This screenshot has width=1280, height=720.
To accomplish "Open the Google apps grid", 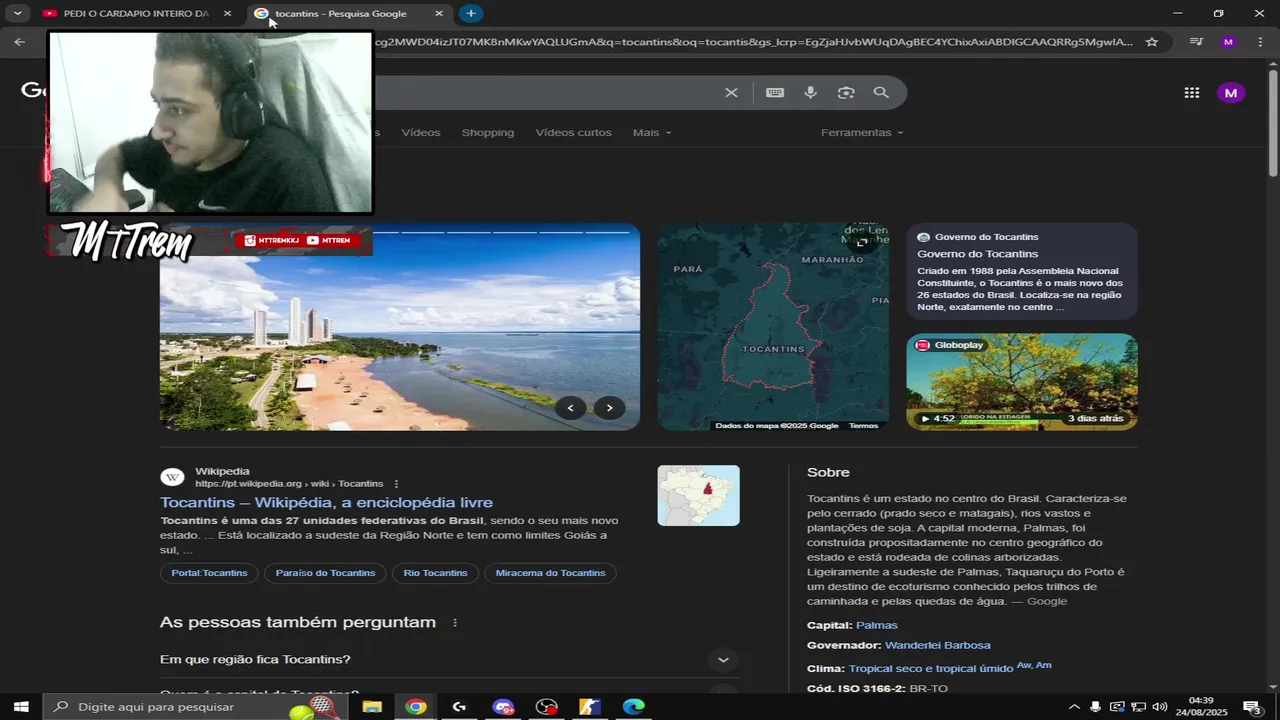I will [1192, 93].
